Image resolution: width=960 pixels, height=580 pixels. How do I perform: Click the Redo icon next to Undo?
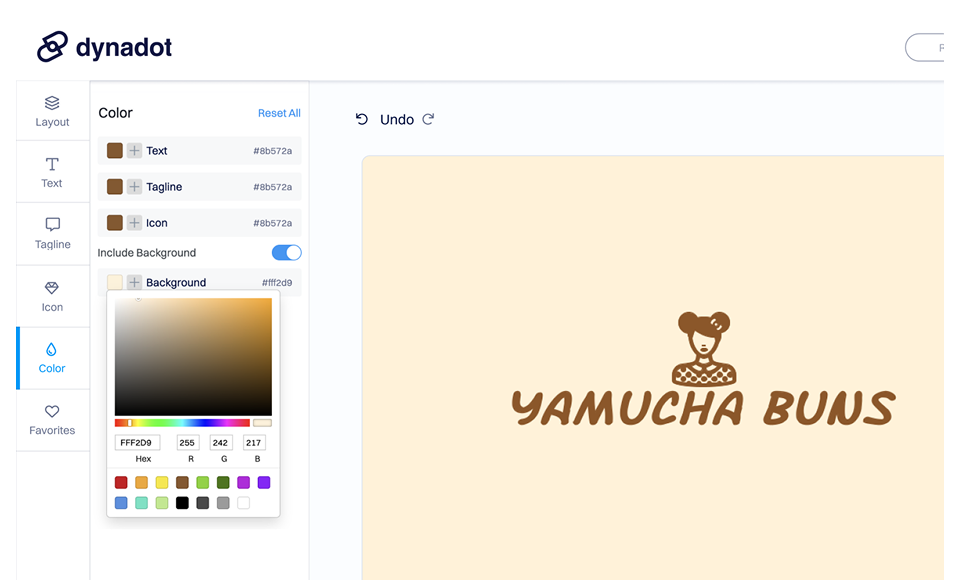coord(428,119)
